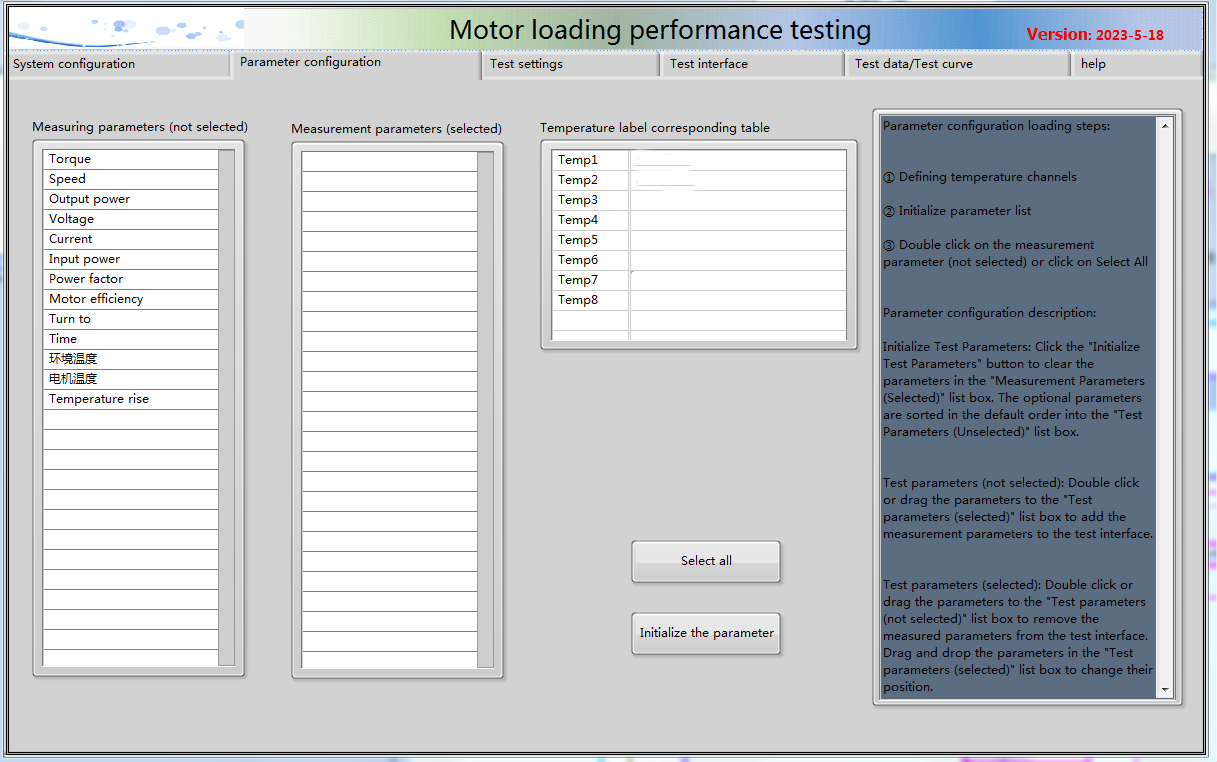Click the help text scroll down arrow
The height and width of the screenshot is (762, 1217).
(x=1164, y=690)
